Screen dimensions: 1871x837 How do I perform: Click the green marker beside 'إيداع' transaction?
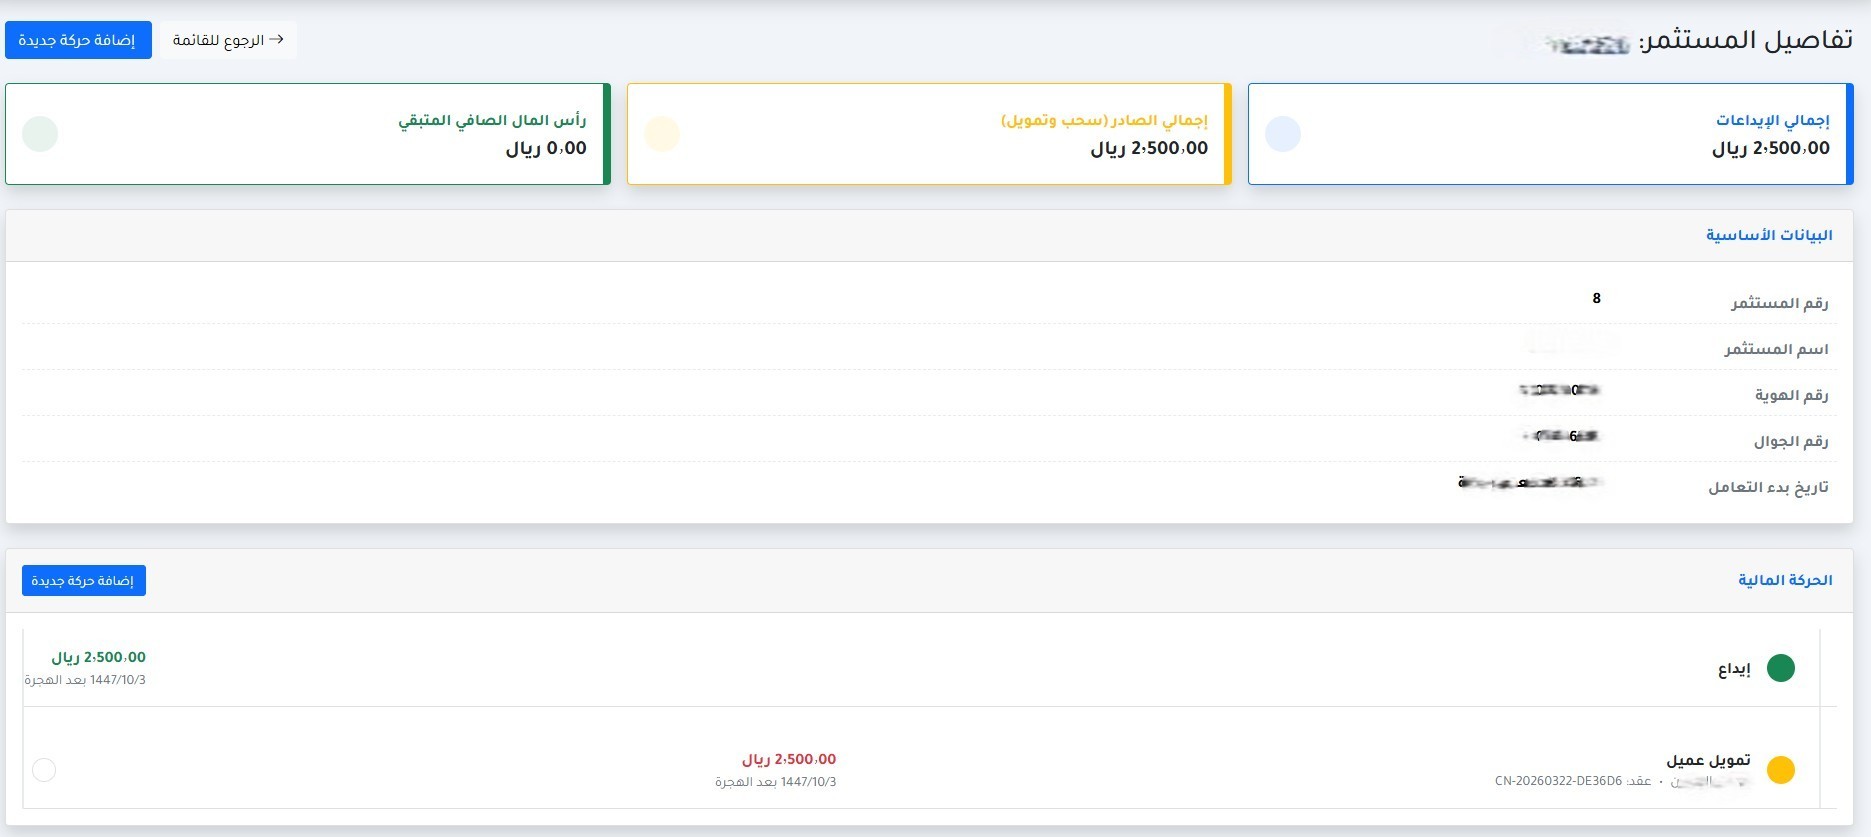click(x=1780, y=668)
